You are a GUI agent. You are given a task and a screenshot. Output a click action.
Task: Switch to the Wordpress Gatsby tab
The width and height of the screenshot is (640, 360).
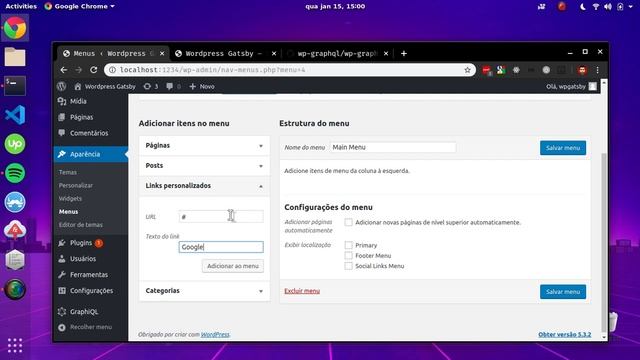click(x=224, y=53)
